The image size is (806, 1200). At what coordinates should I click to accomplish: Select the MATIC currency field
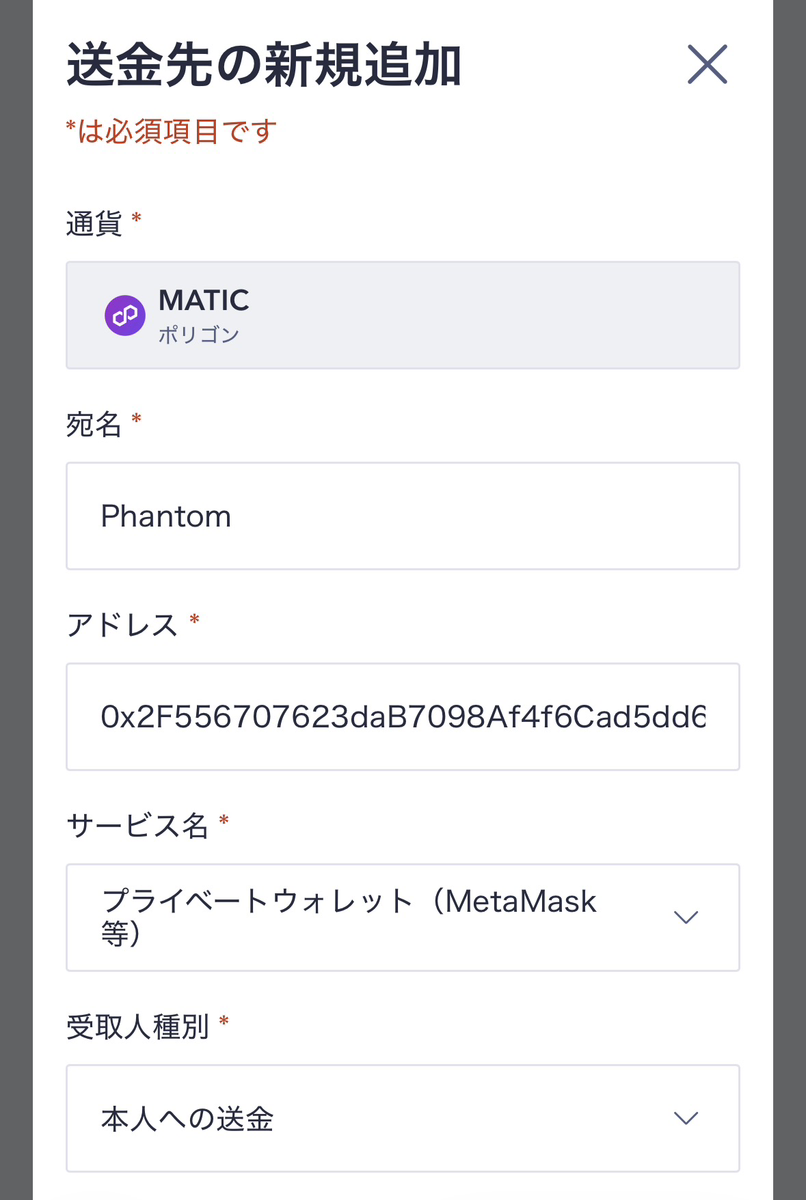tap(402, 316)
